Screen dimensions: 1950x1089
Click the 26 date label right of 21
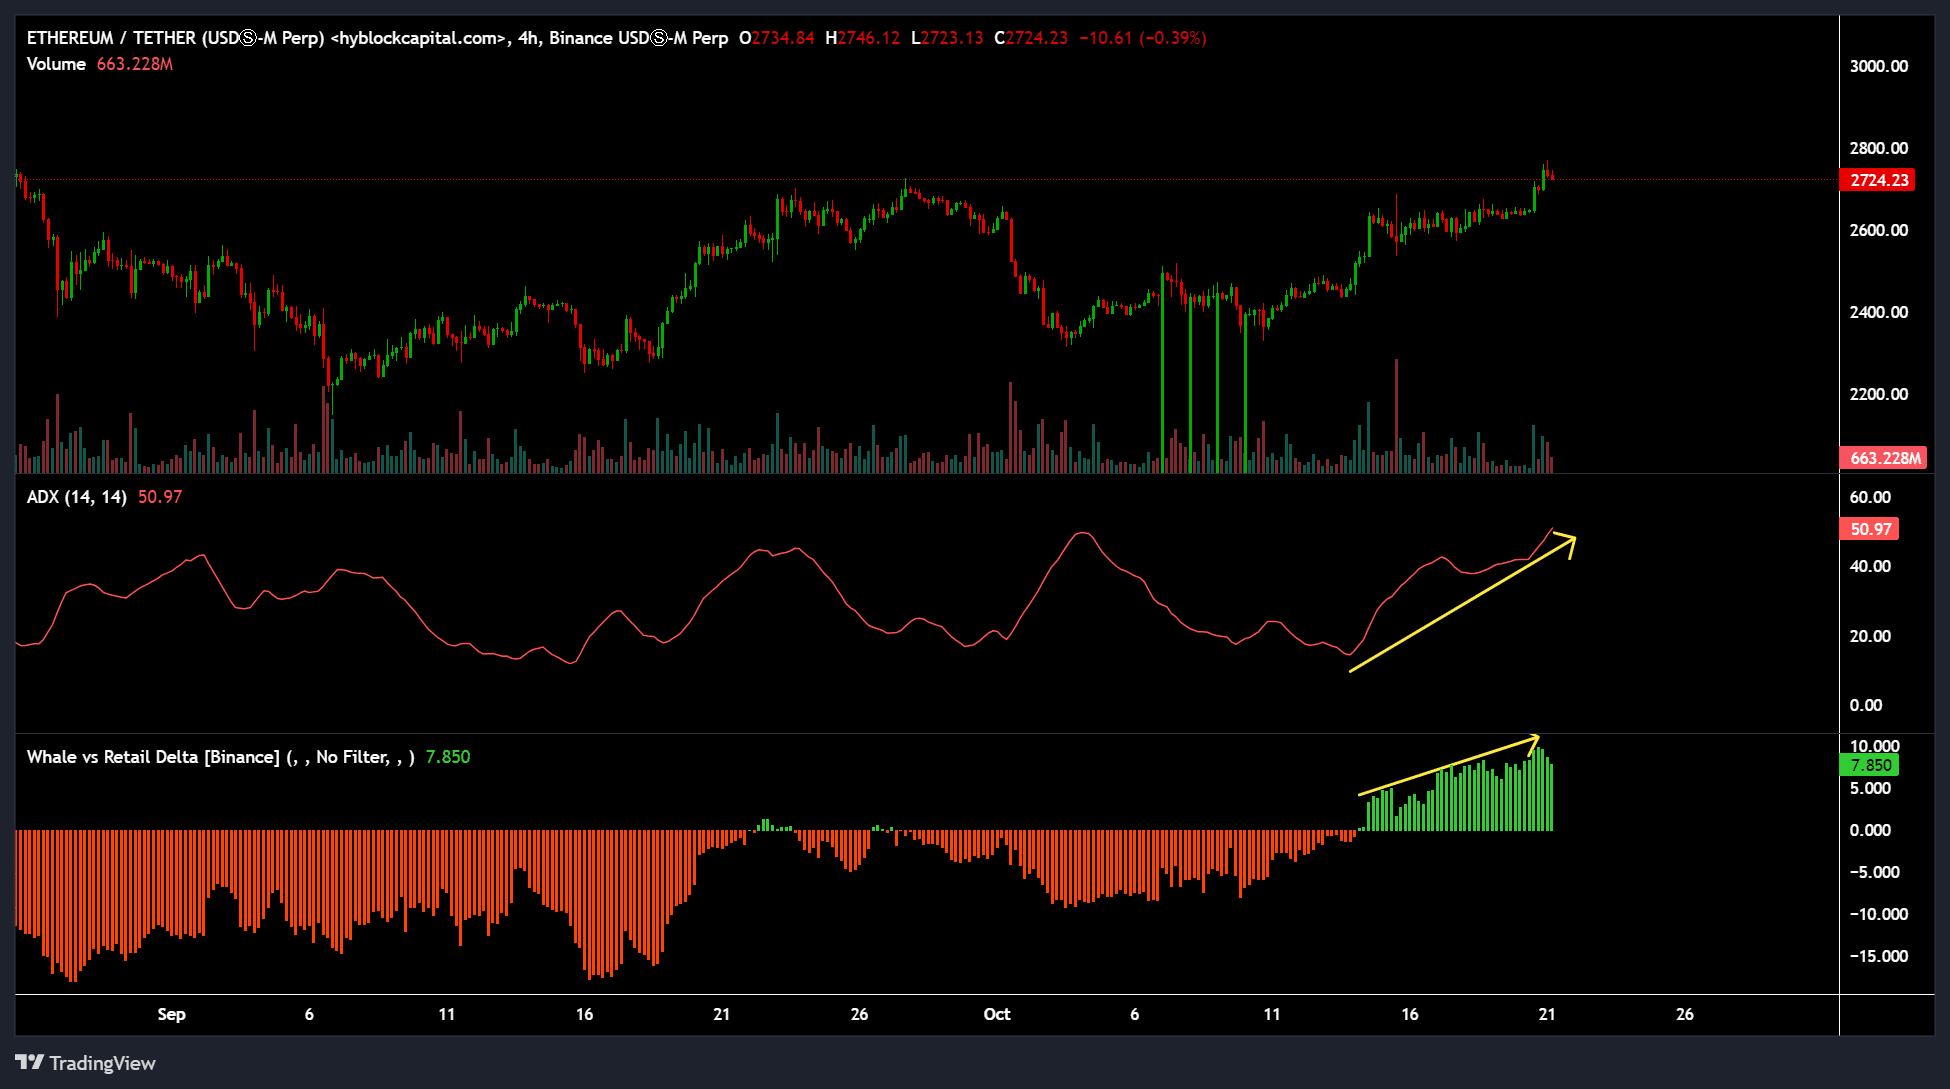point(1685,1014)
